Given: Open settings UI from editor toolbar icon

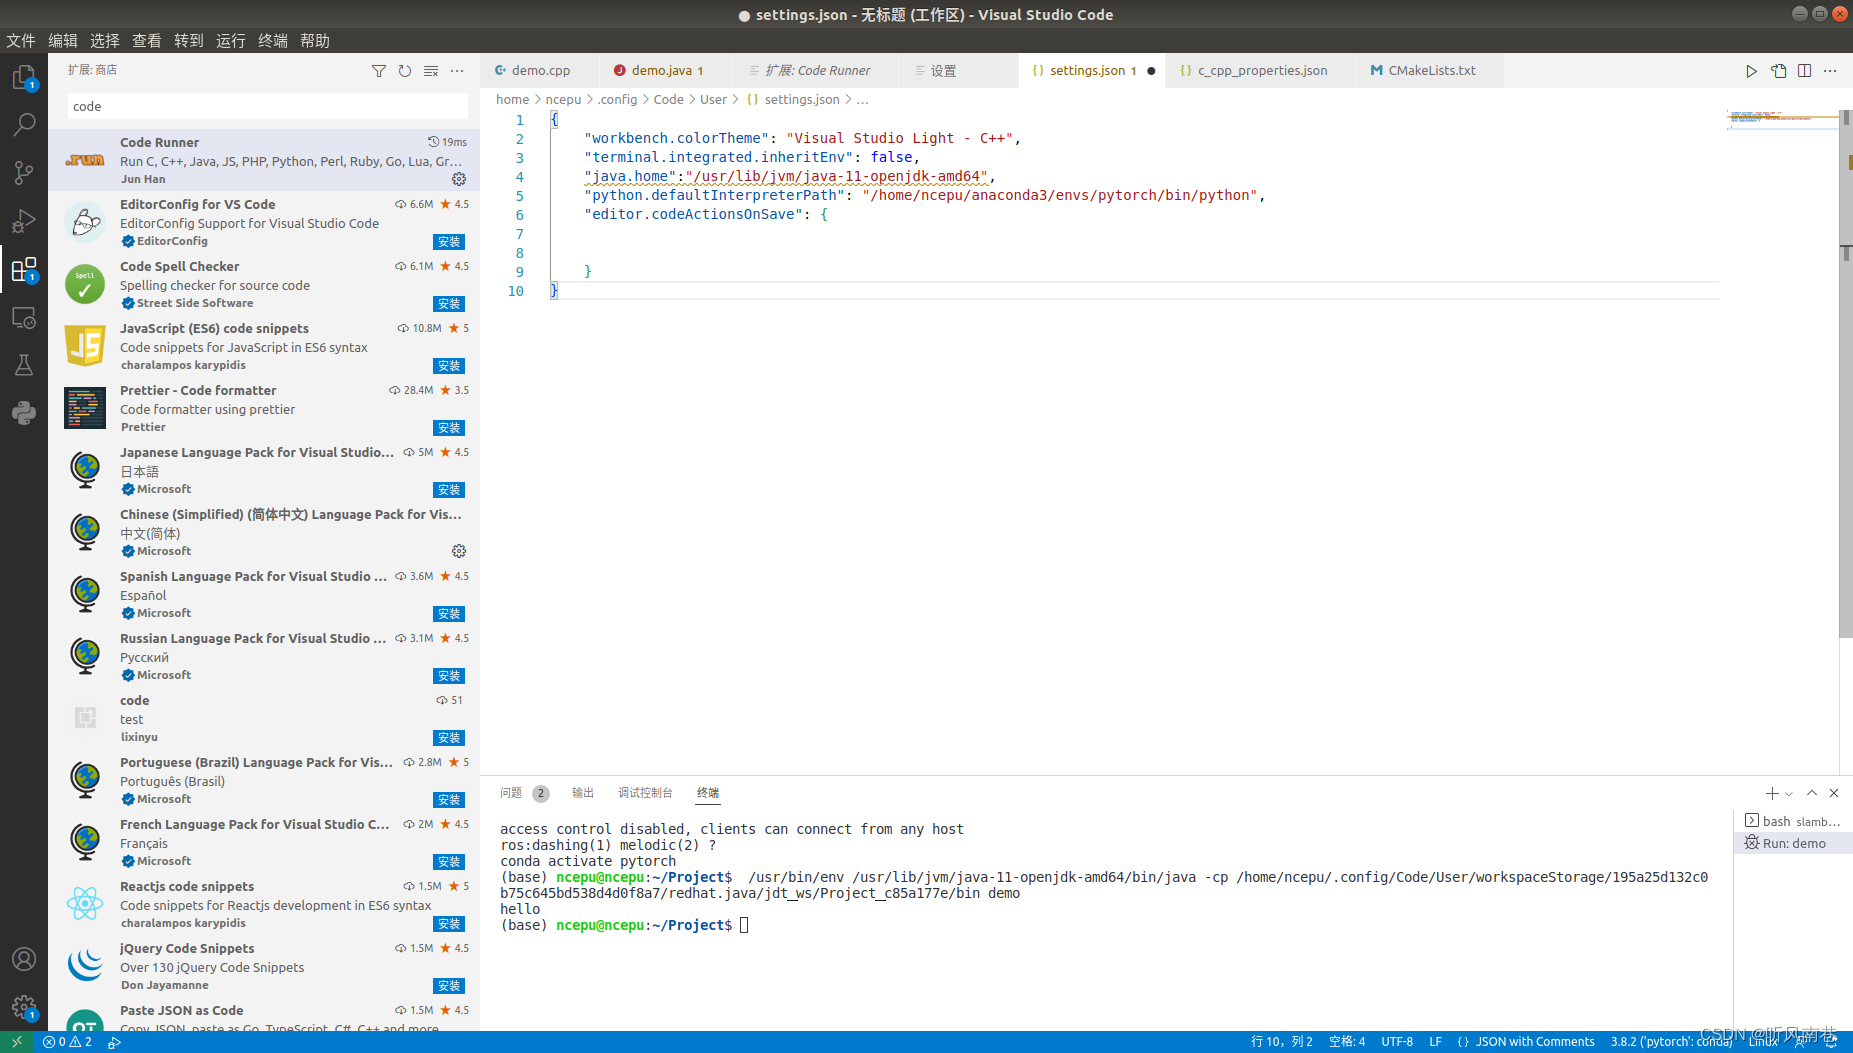Looking at the screenshot, I should [1778, 71].
